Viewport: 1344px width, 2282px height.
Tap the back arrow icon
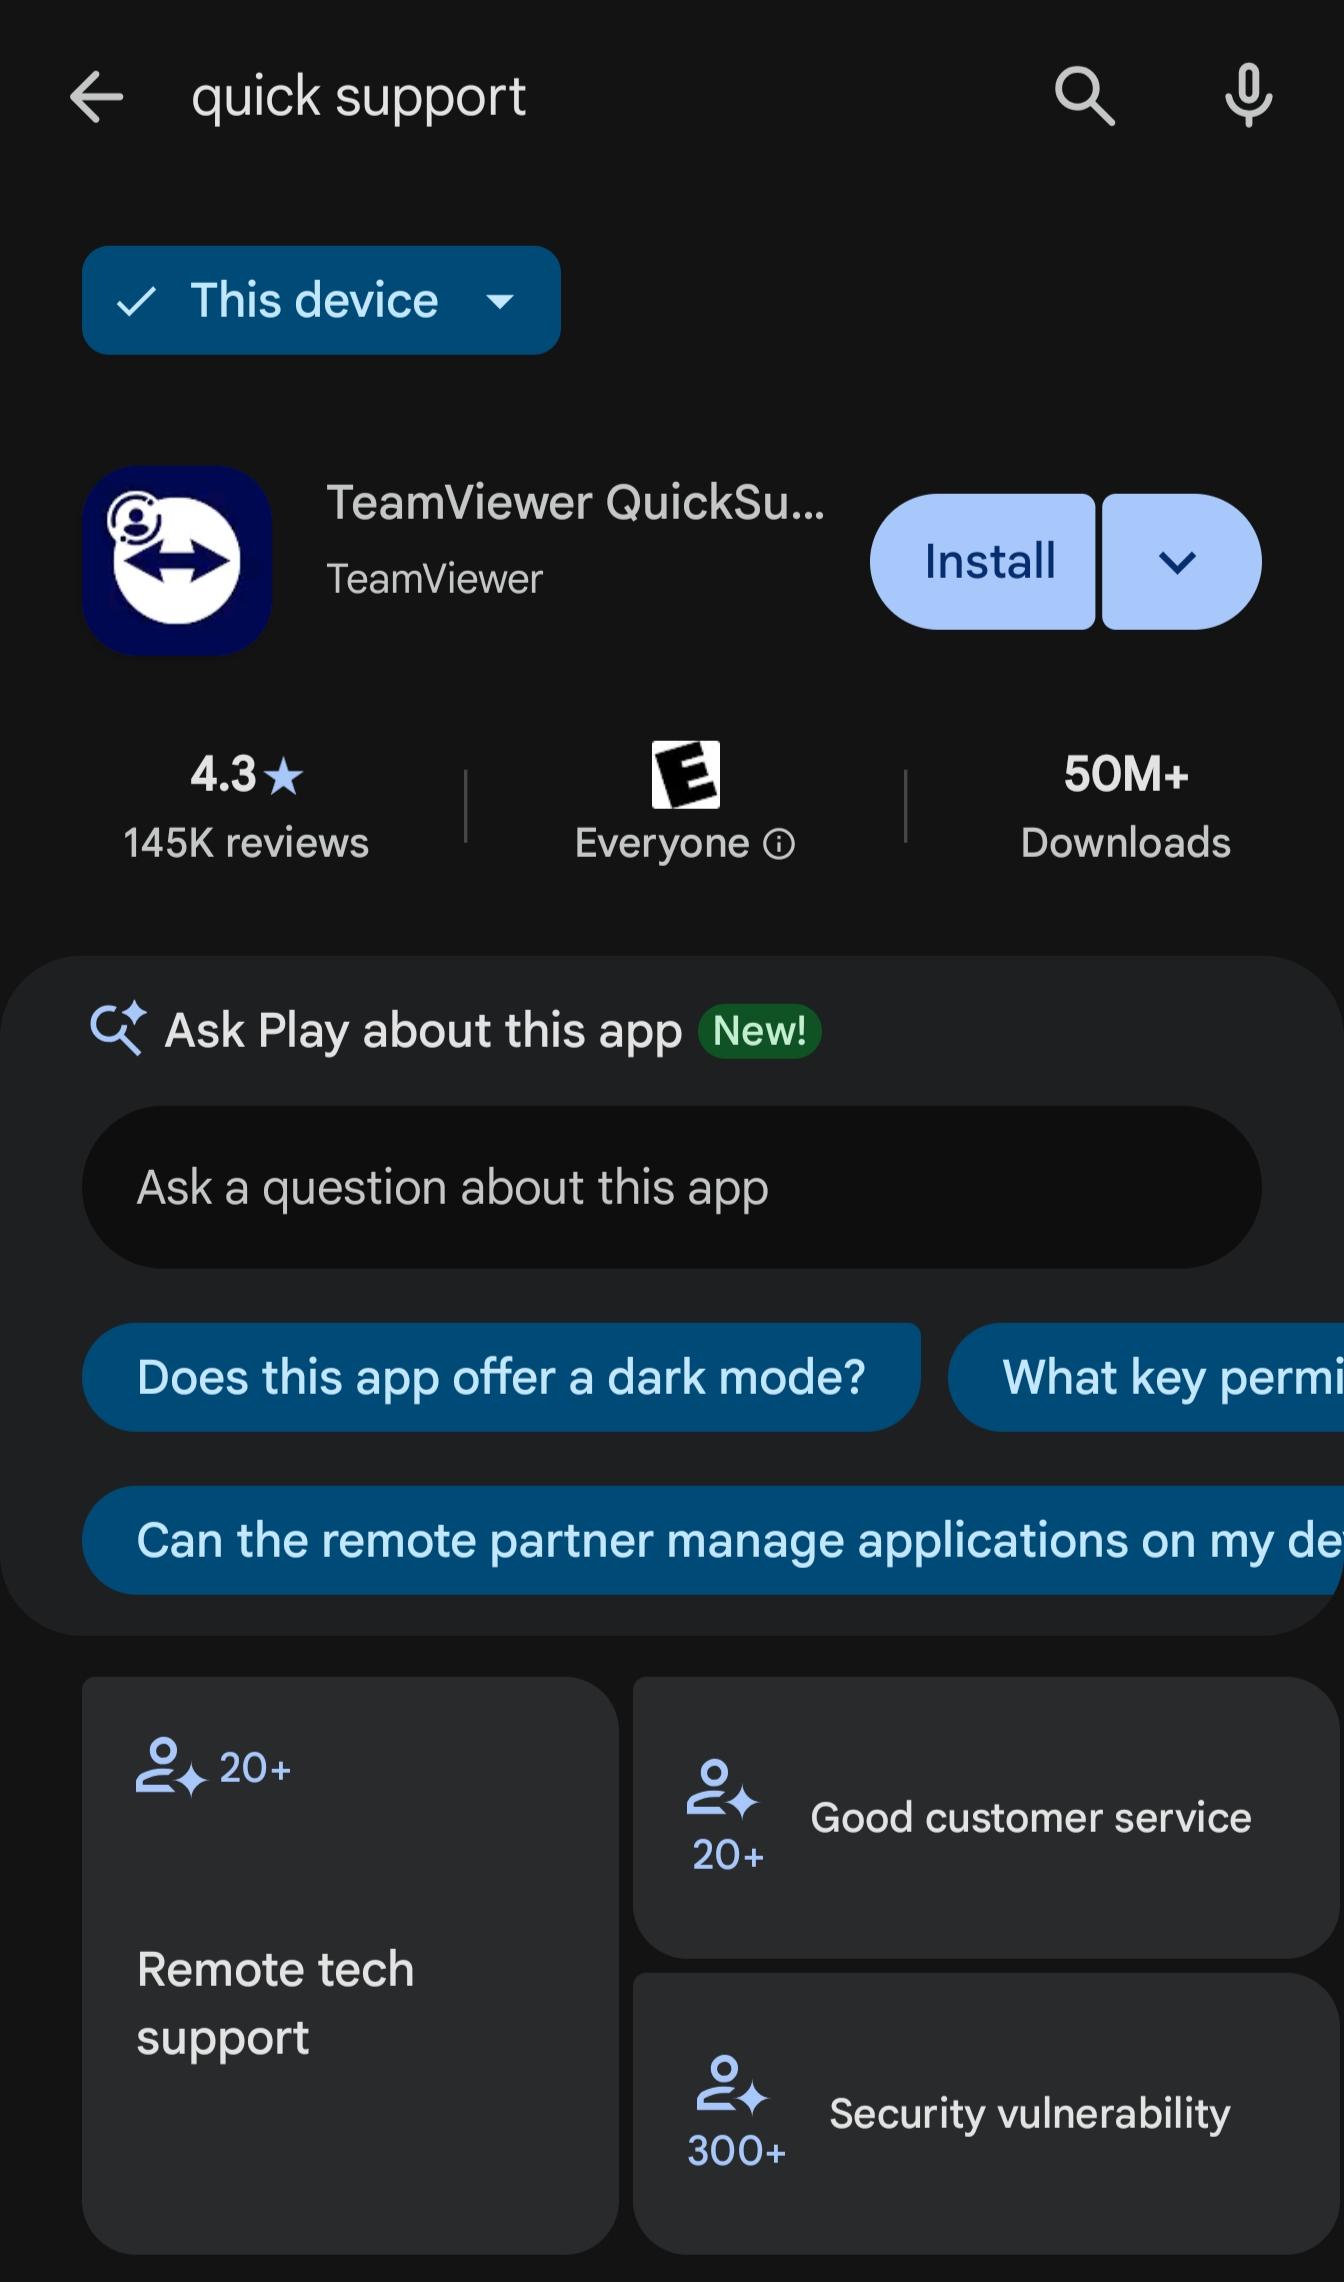96,97
